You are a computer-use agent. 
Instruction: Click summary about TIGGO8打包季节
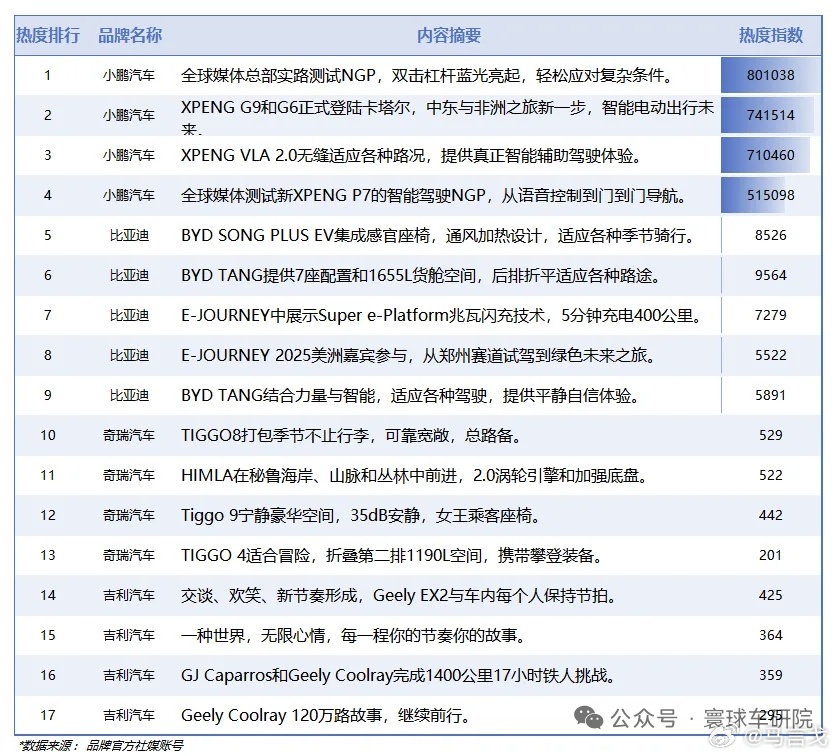coord(351,436)
